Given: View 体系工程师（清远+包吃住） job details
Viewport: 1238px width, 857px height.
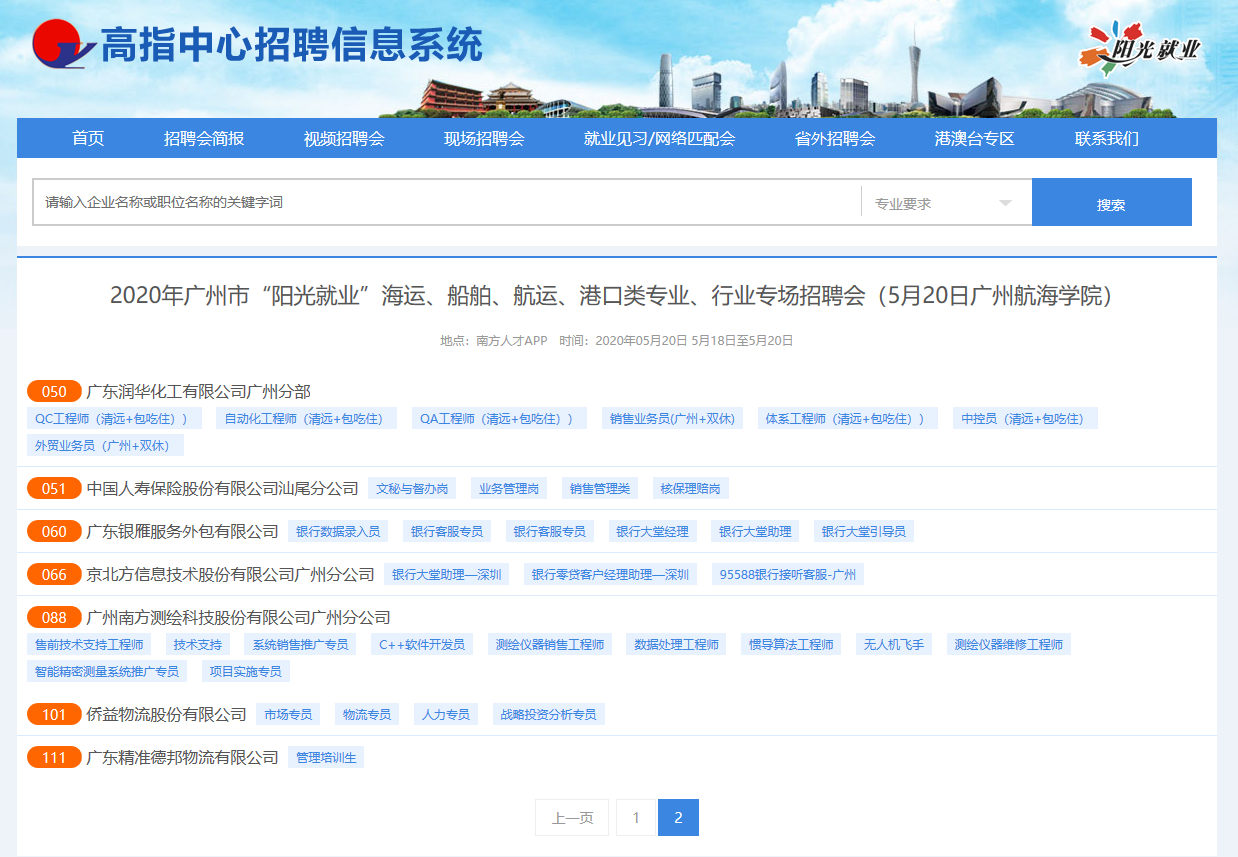Looking at the screenshot, I should click(x=848, y=418).
